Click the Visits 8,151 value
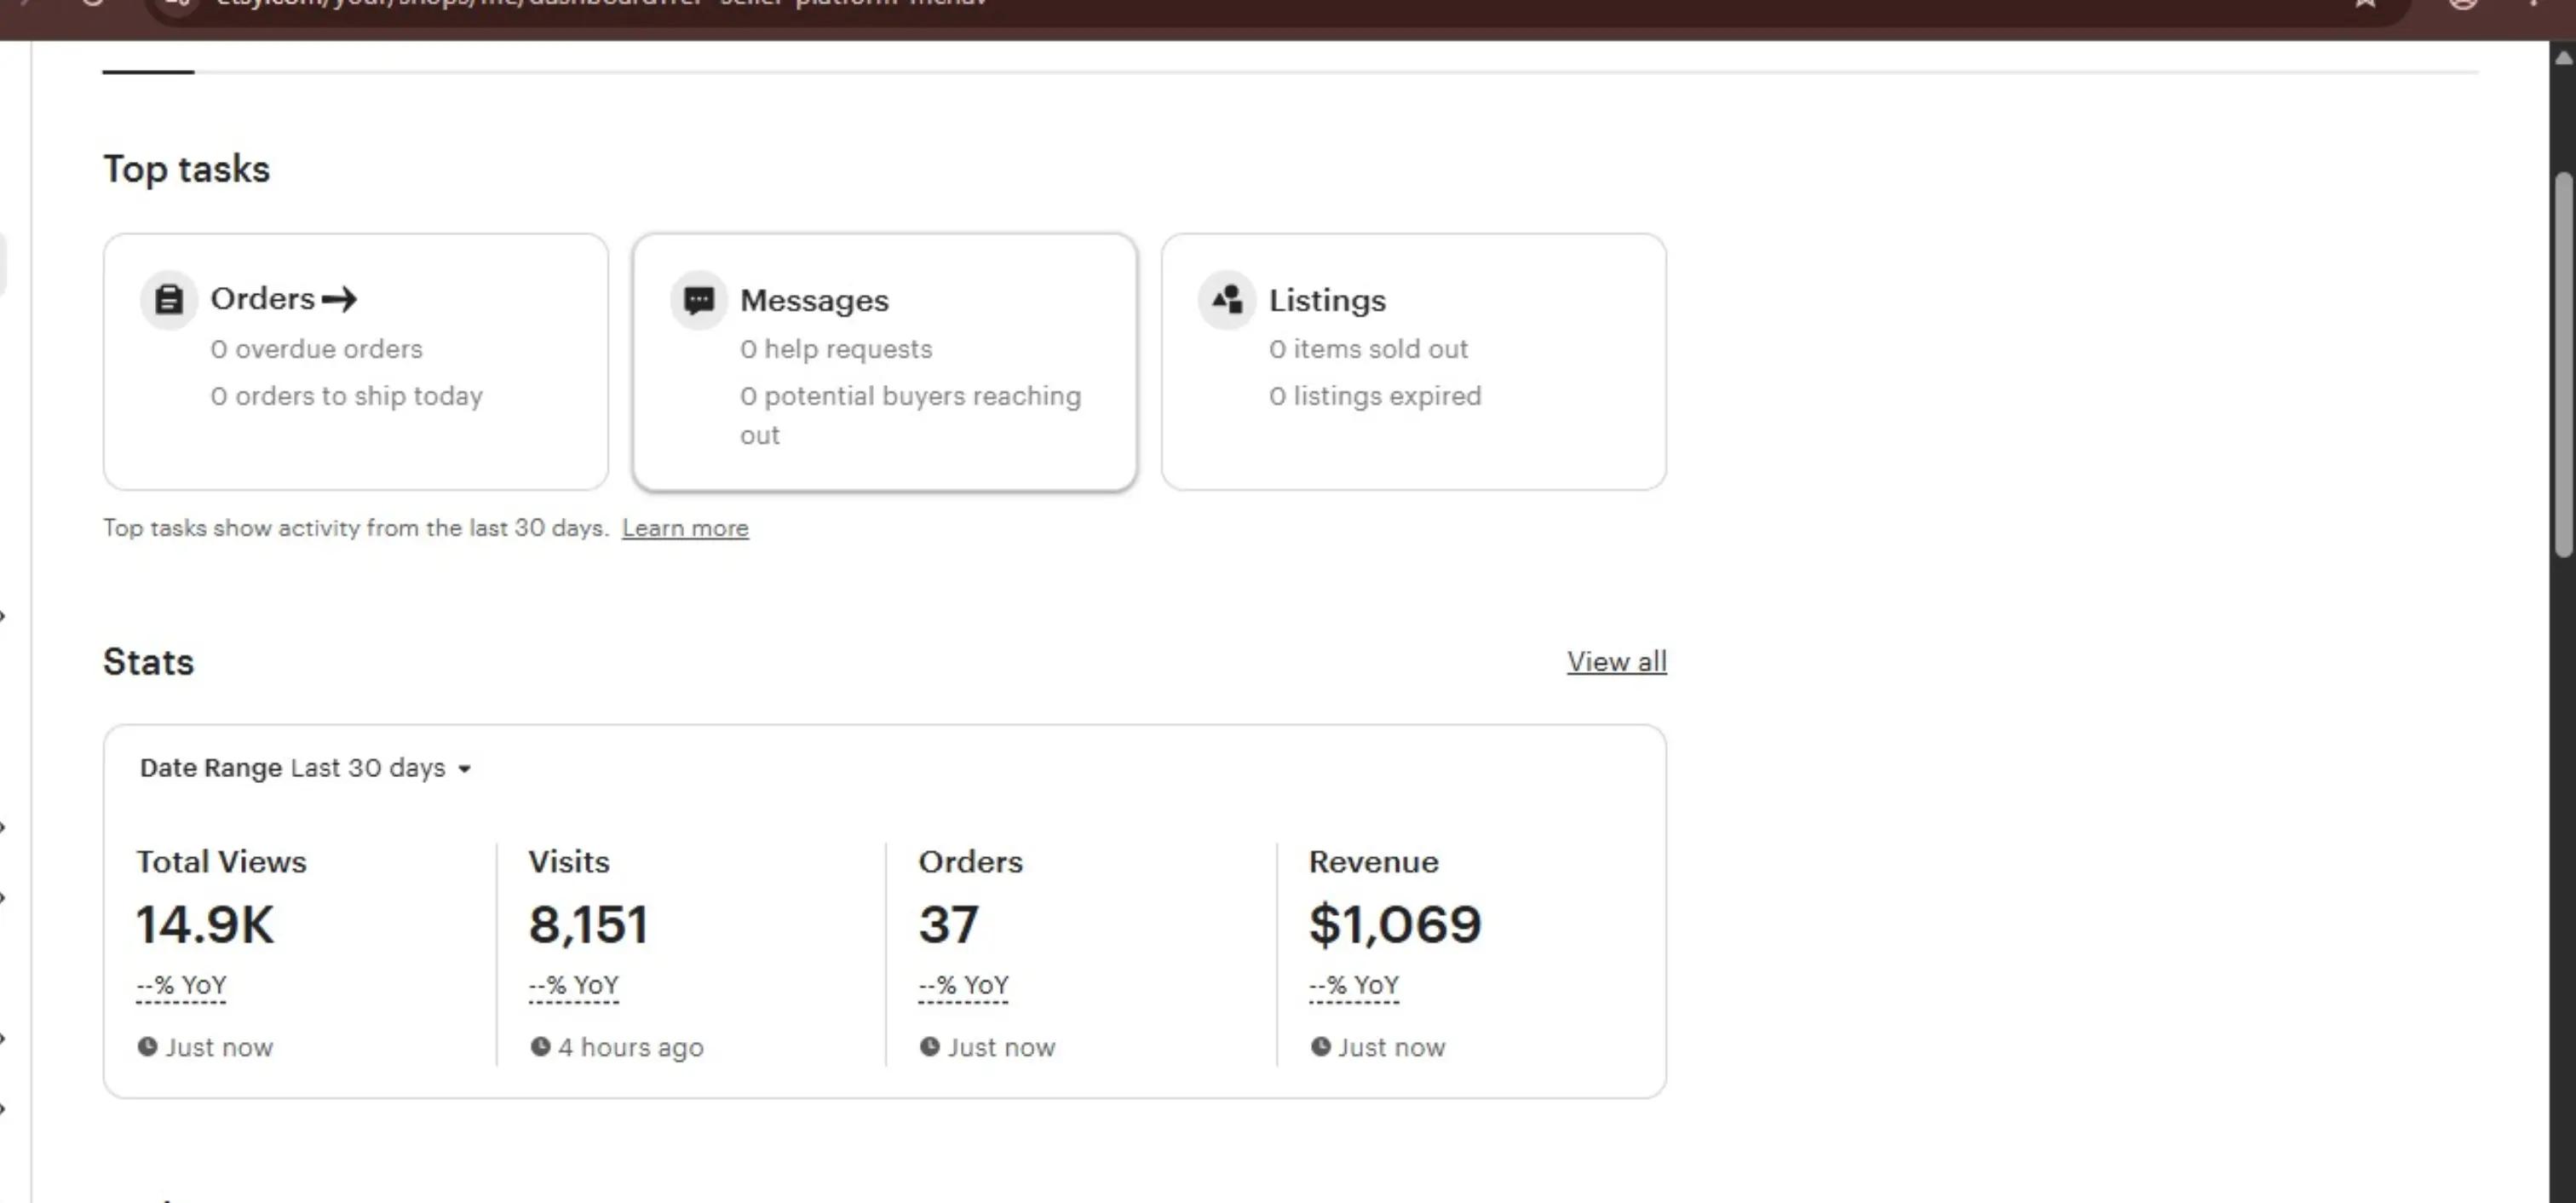Screen dimensions: 2576x1203 (x=588, y=924)
